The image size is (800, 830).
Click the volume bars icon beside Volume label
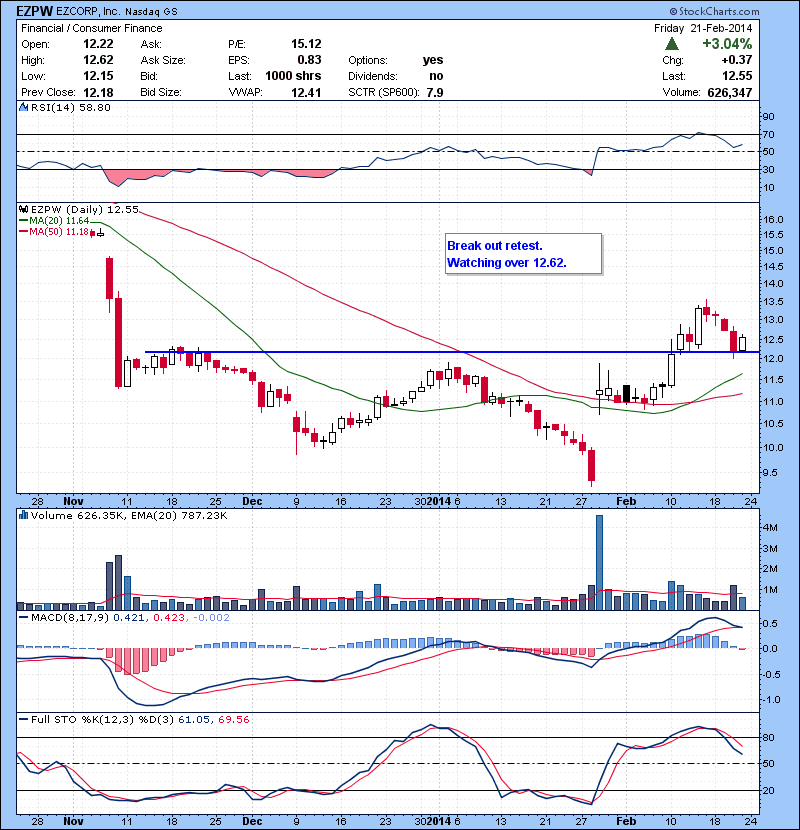coord(23,515)
